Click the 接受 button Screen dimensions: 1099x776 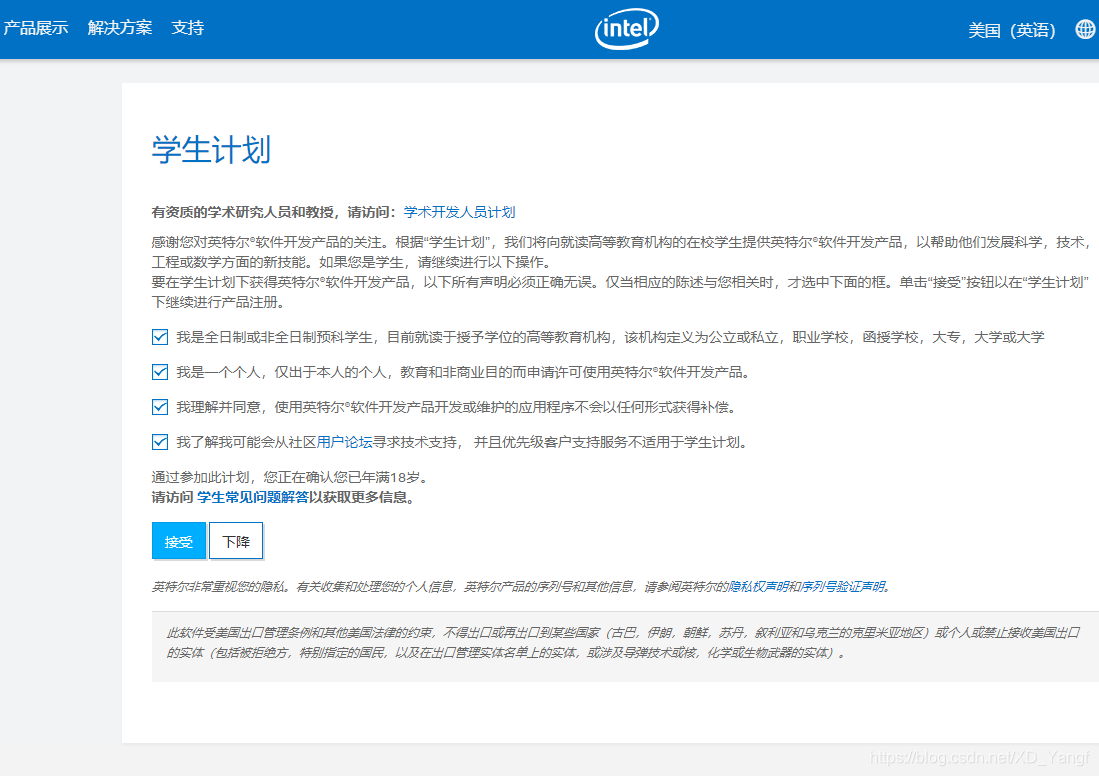[179, 541]
